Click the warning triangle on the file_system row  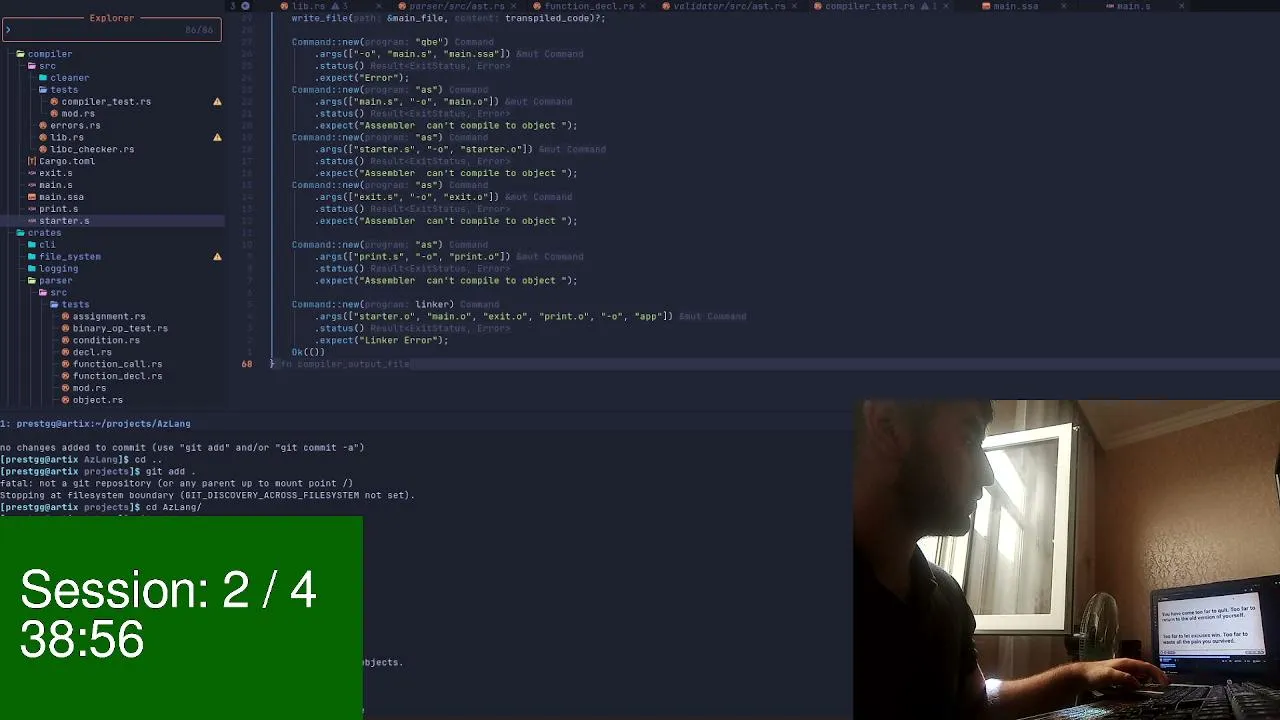coord(217,257)
